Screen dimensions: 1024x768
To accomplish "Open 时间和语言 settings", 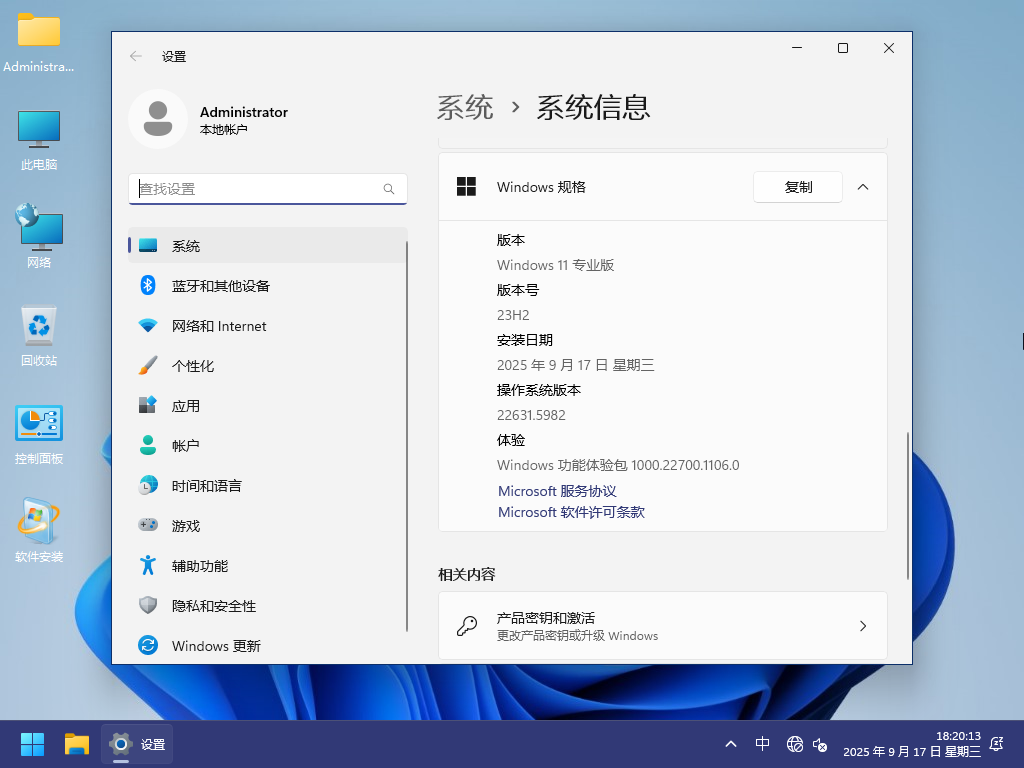I will coord(206,486).
